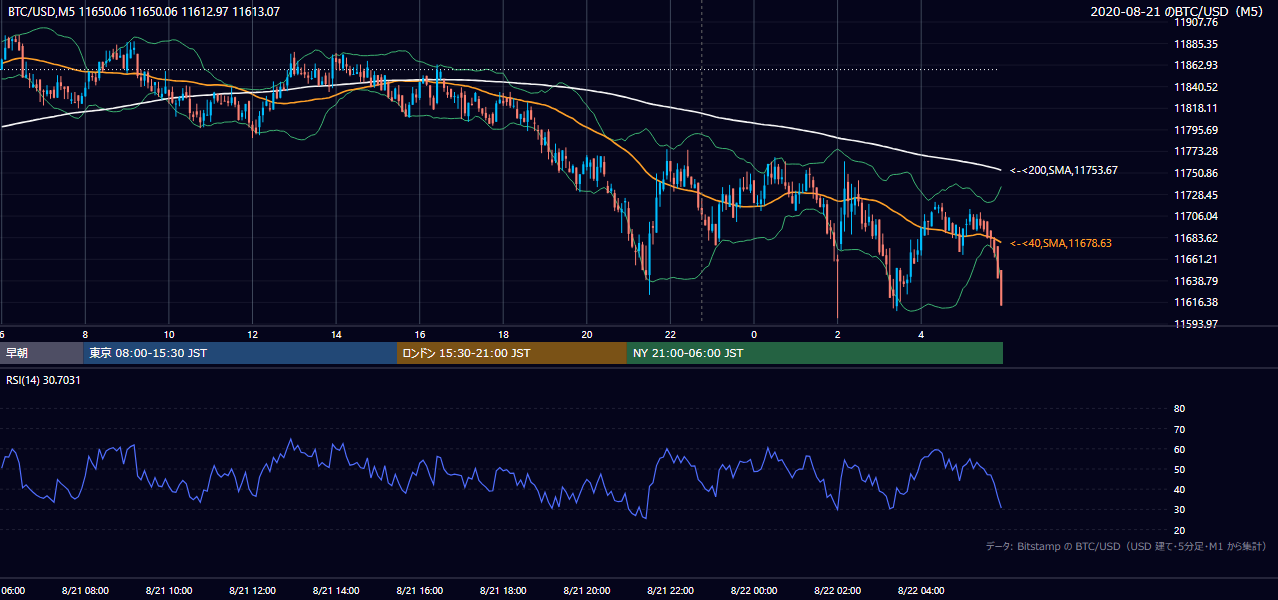This screenshot has width=1278, height=600.
Task: Click the 11795.69 price axis label
Action: click(x=1195, y=130)
